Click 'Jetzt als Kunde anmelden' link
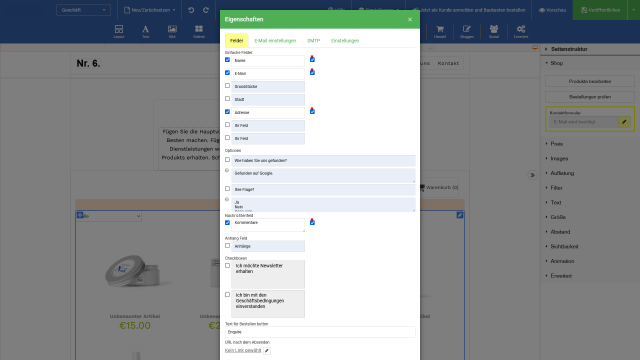Image resolution: width=640 pixels, height=360 pixels. [x=469, y=10]
